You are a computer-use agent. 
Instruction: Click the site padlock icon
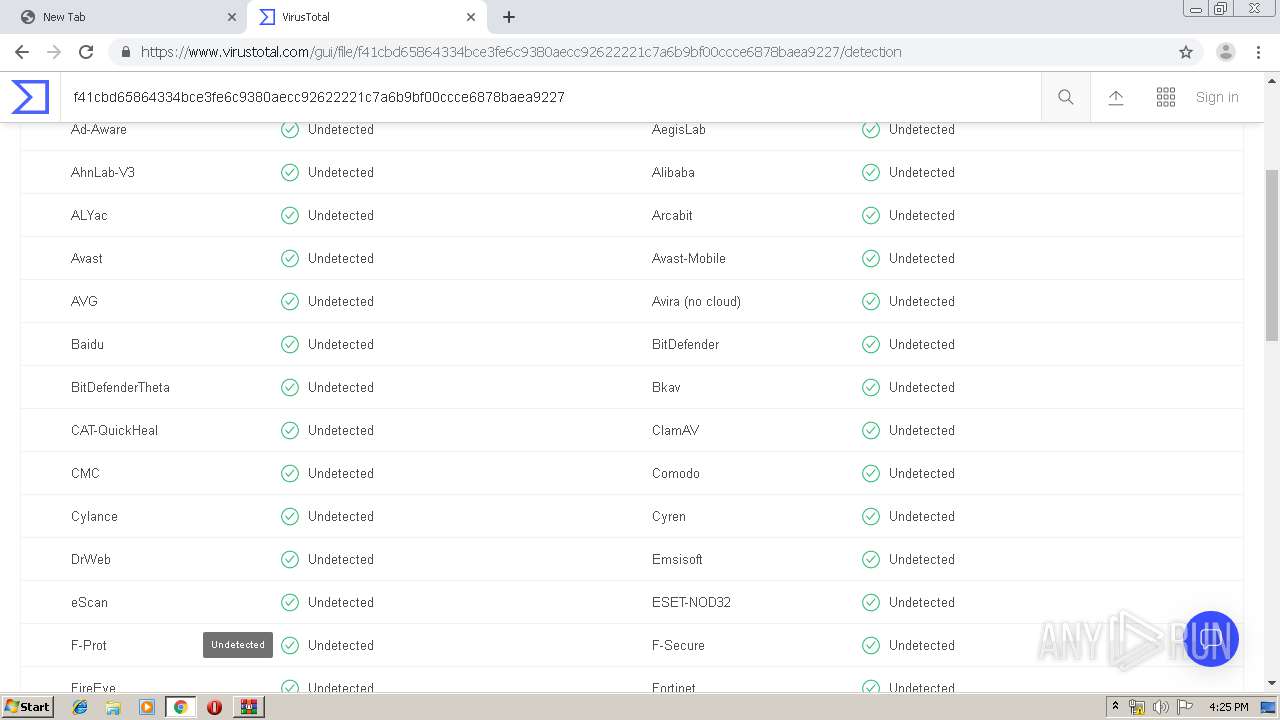(125, 52)
